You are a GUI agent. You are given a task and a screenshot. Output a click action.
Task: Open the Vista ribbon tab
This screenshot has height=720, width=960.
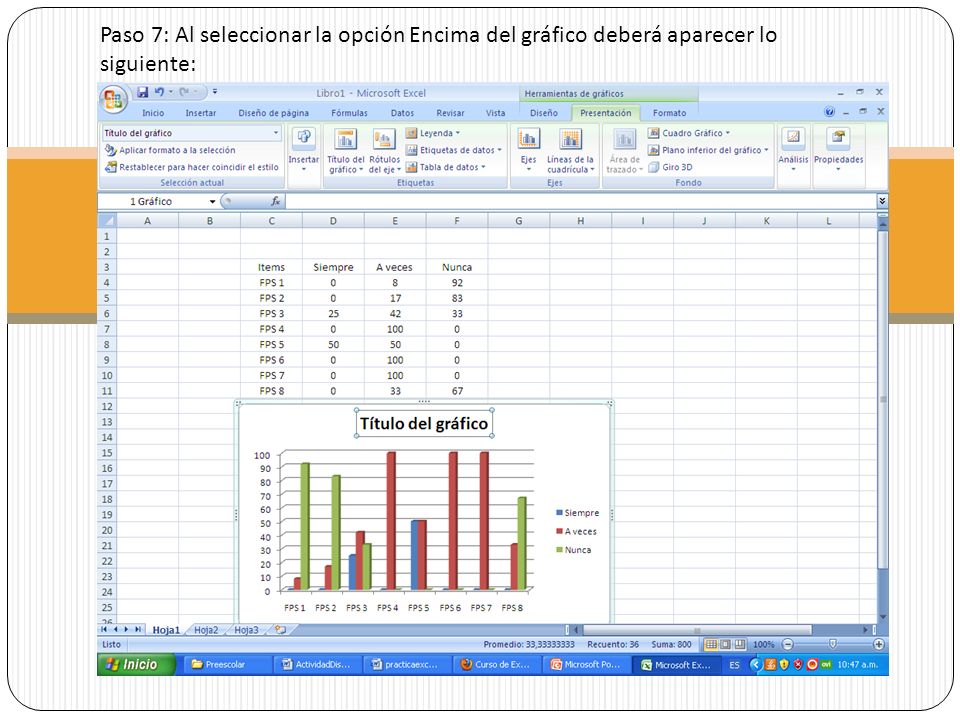pyautogui.click(x=496, y=113)
